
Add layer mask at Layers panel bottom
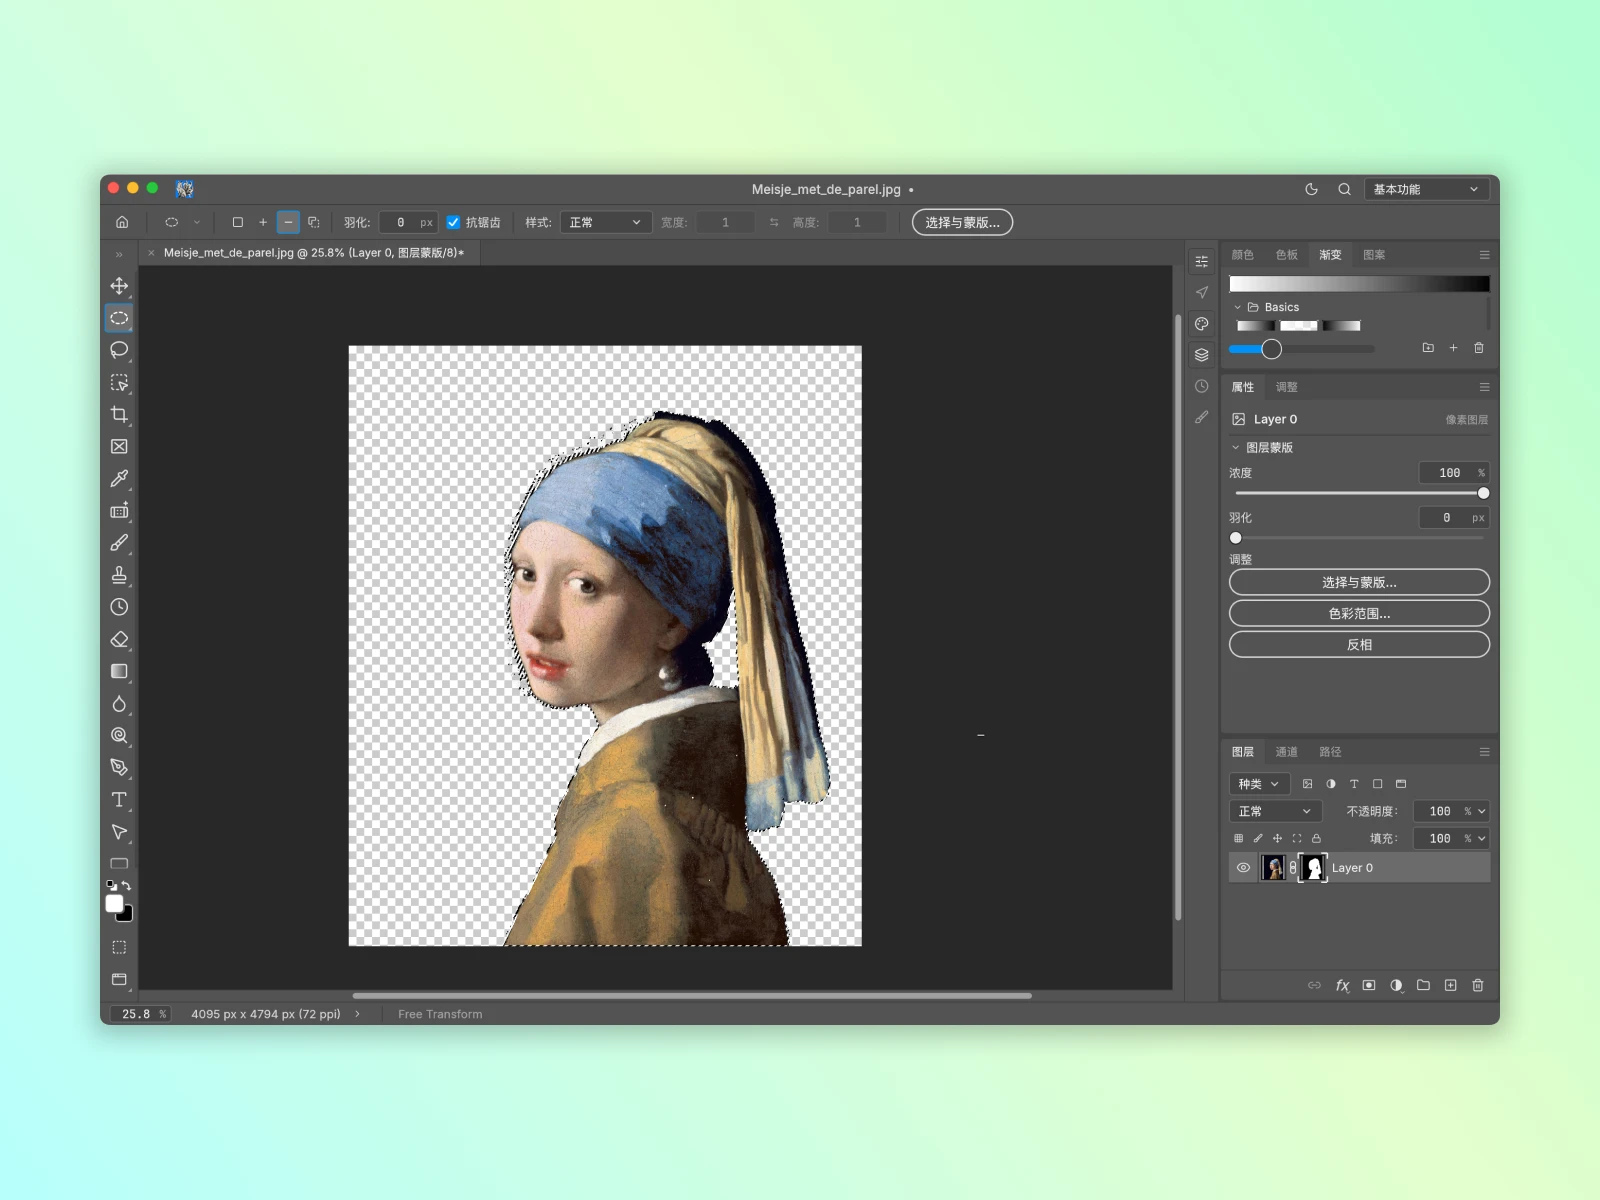click(x=1369, y=986)
